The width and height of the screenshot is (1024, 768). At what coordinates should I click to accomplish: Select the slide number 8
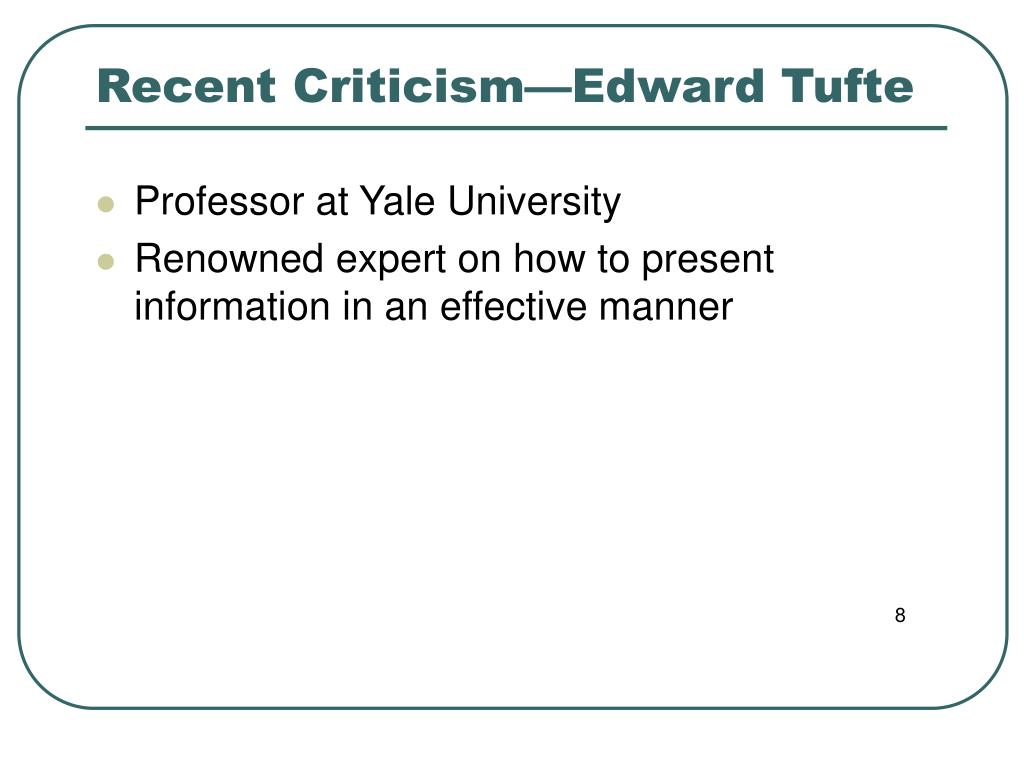900,615
